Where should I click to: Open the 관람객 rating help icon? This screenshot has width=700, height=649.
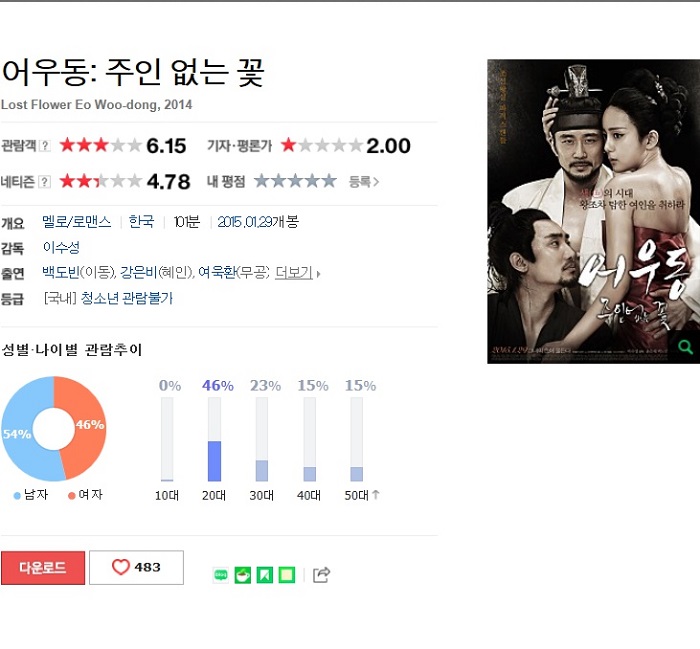point(44,146)
